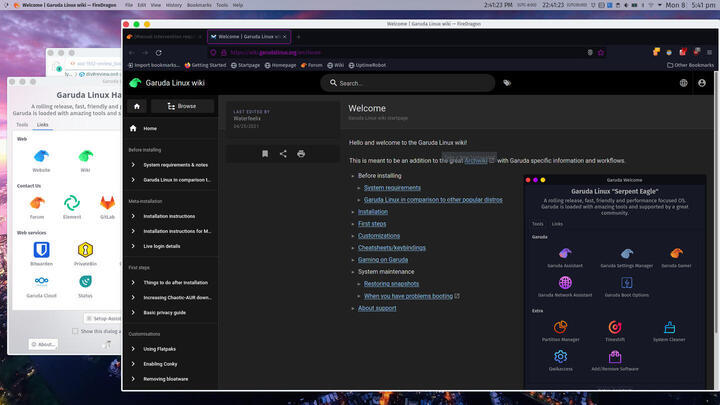Image resolution: width=720 pixels, height=405 pixels.
Task: Bookmark this page with the star icon
Action: point(601,53)
